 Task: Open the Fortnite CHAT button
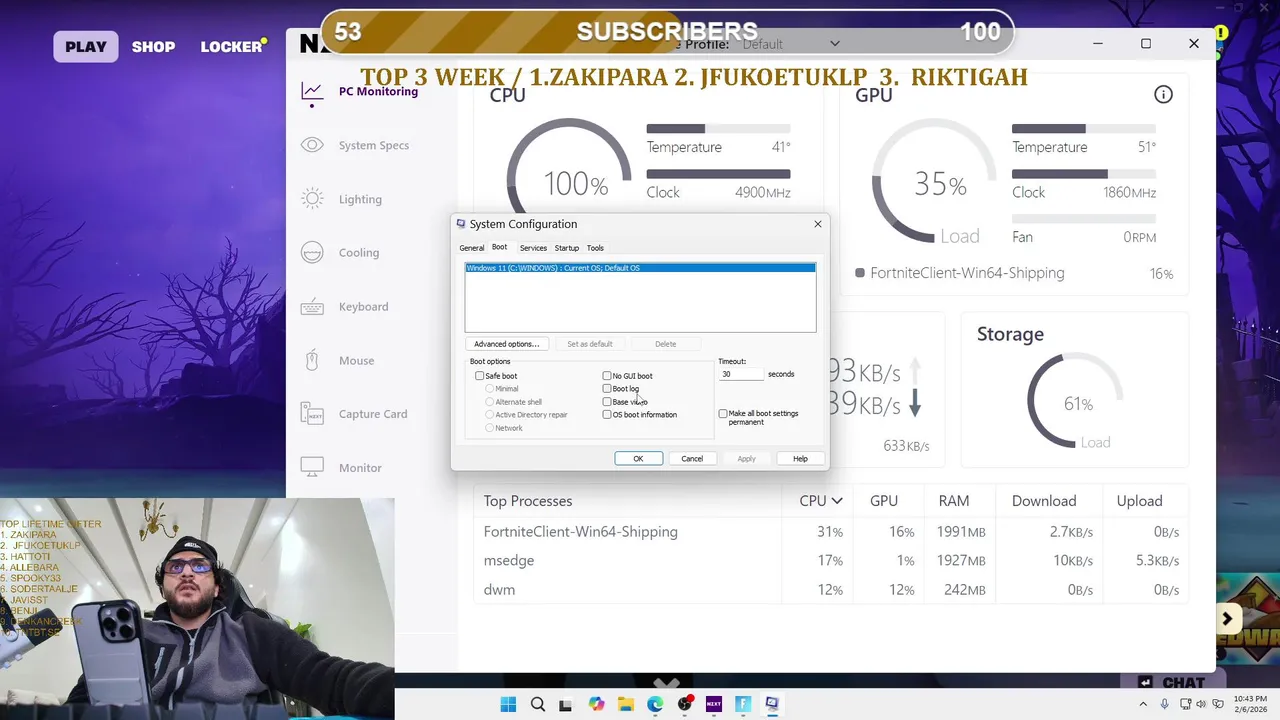tap(1174, 683)
